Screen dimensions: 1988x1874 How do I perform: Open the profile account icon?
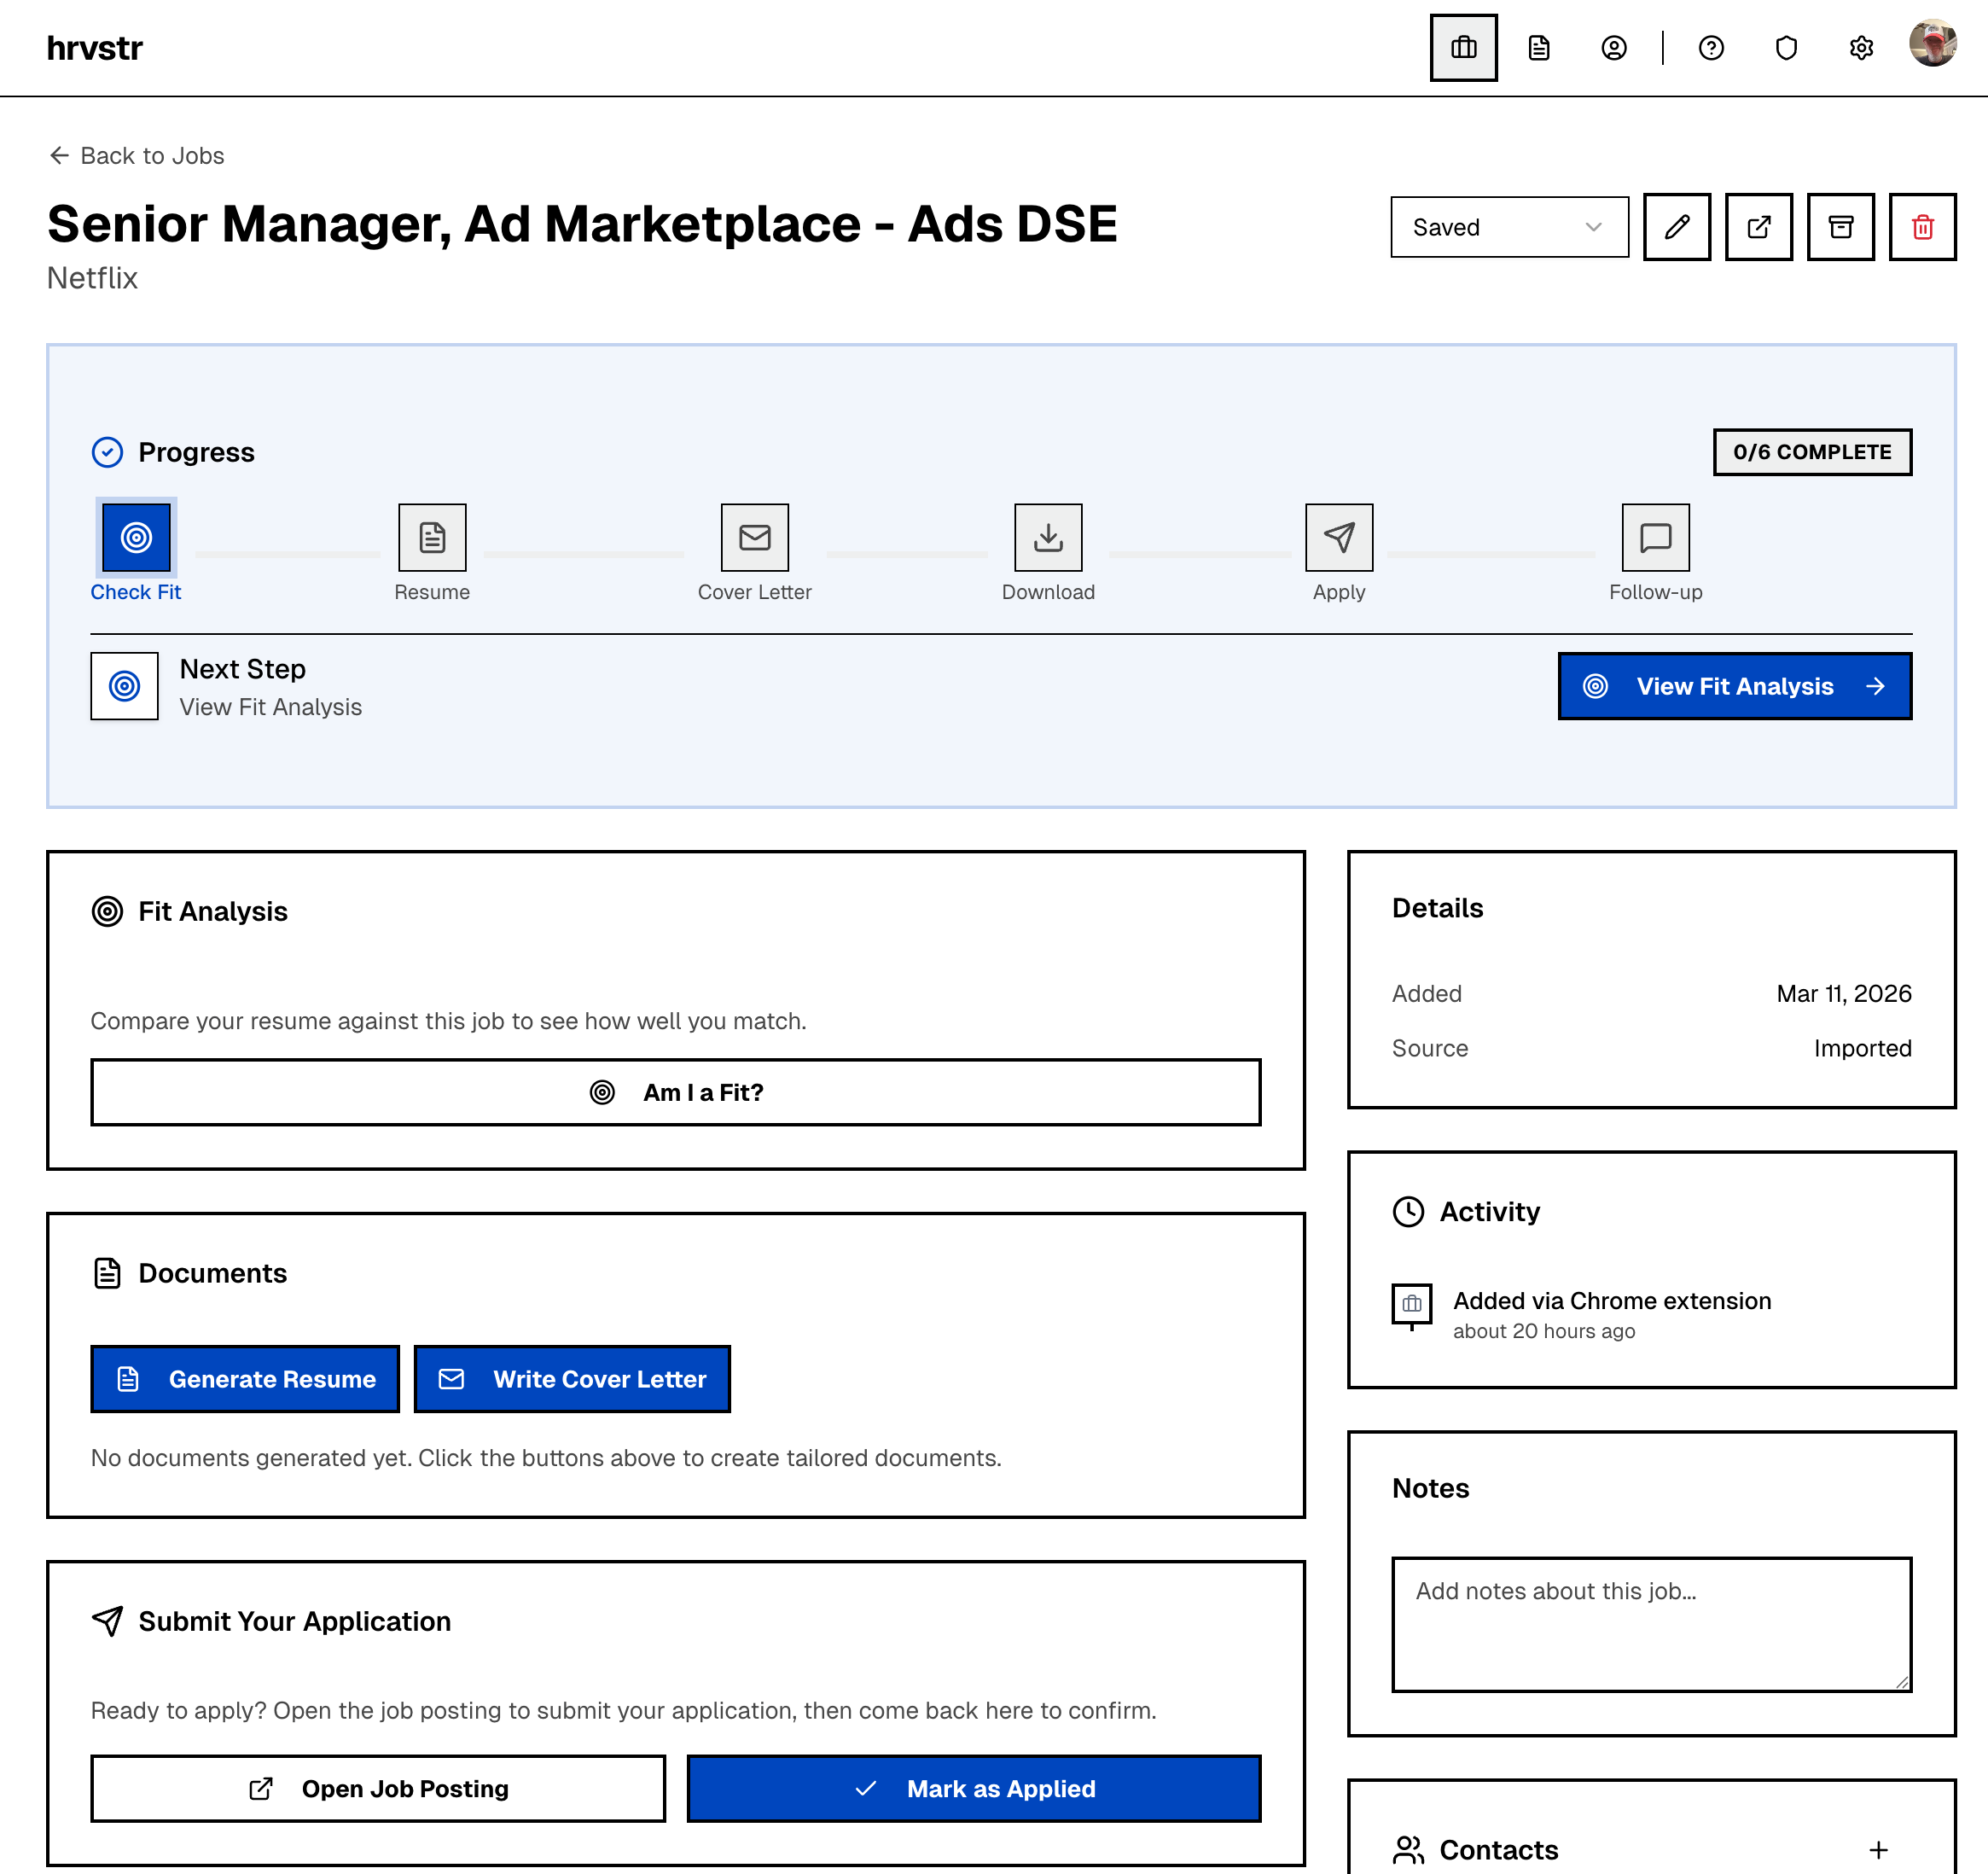pos(1613,47)
